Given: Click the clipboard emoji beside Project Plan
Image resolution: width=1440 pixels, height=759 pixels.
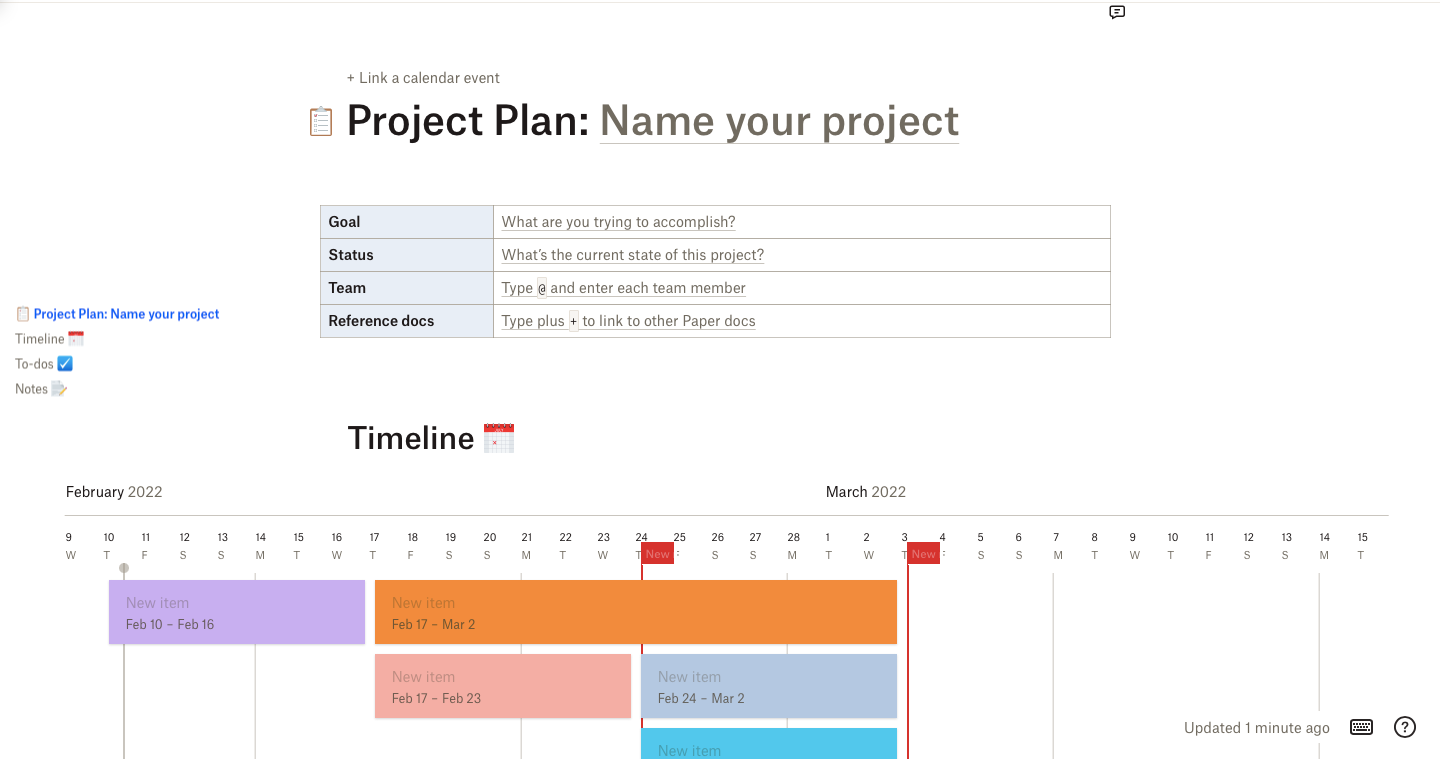Looking at the screenshot, I should (x=321, y=122).
